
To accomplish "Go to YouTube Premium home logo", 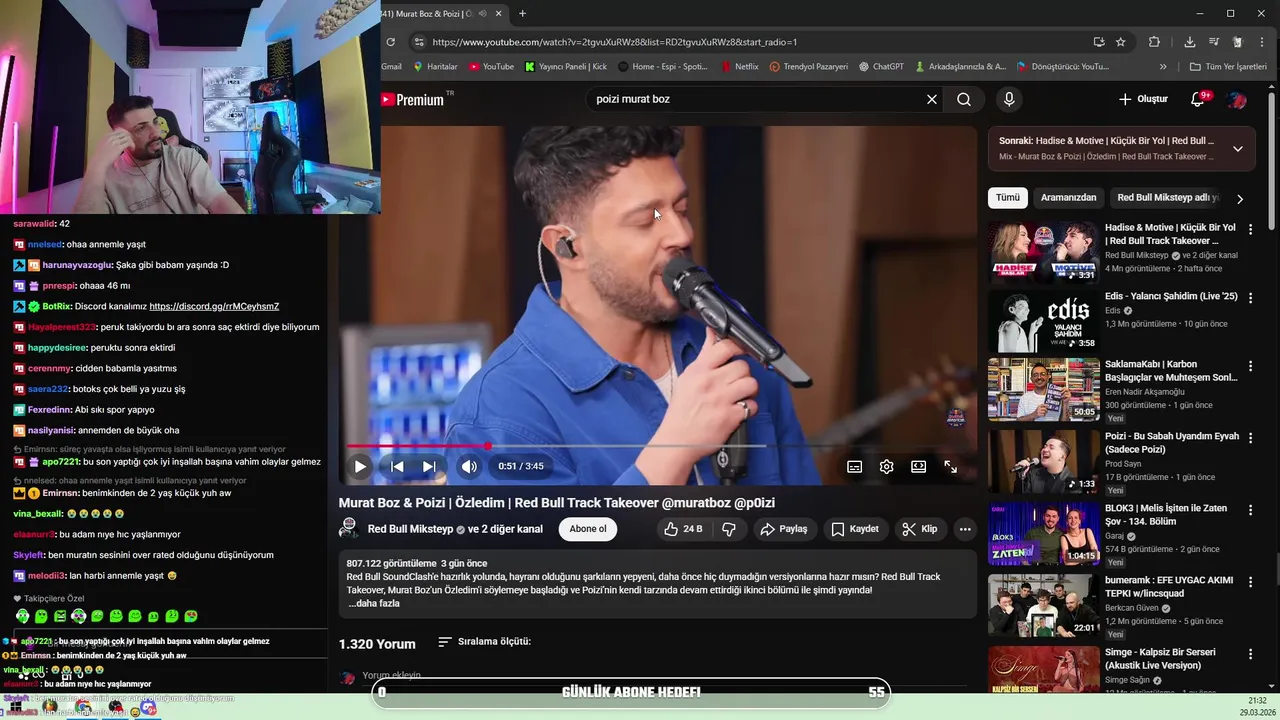I will [412, 99].
